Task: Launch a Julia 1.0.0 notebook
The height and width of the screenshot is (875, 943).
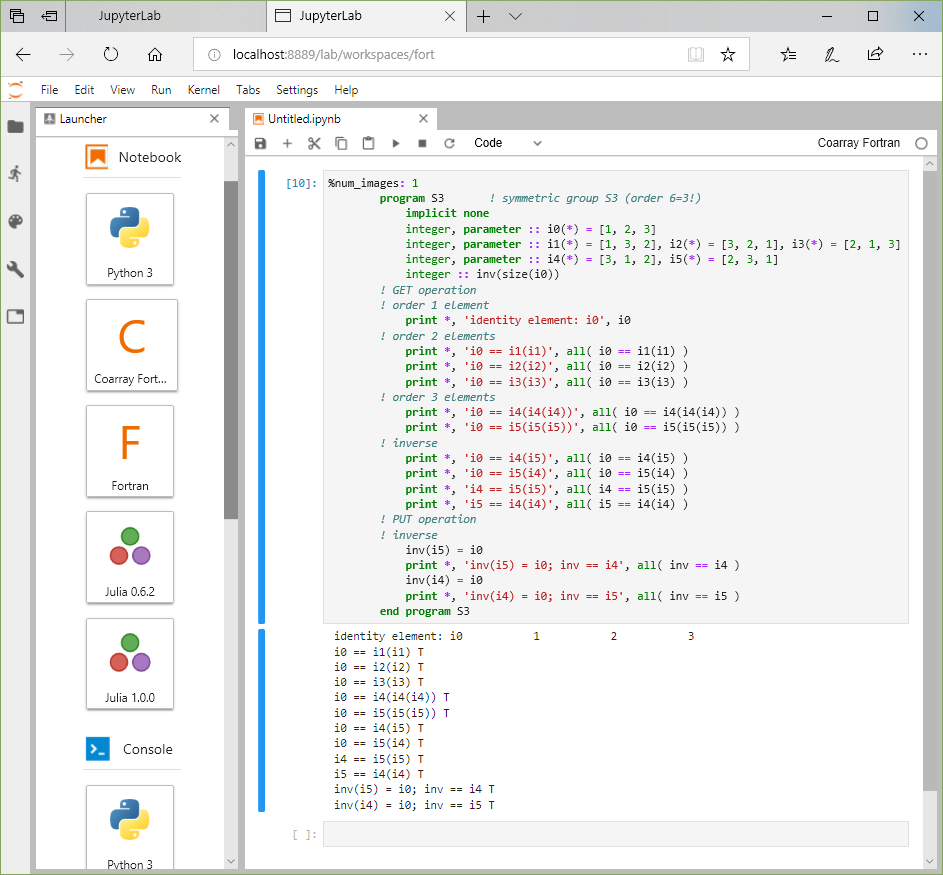Action: (x=130, y=664)
